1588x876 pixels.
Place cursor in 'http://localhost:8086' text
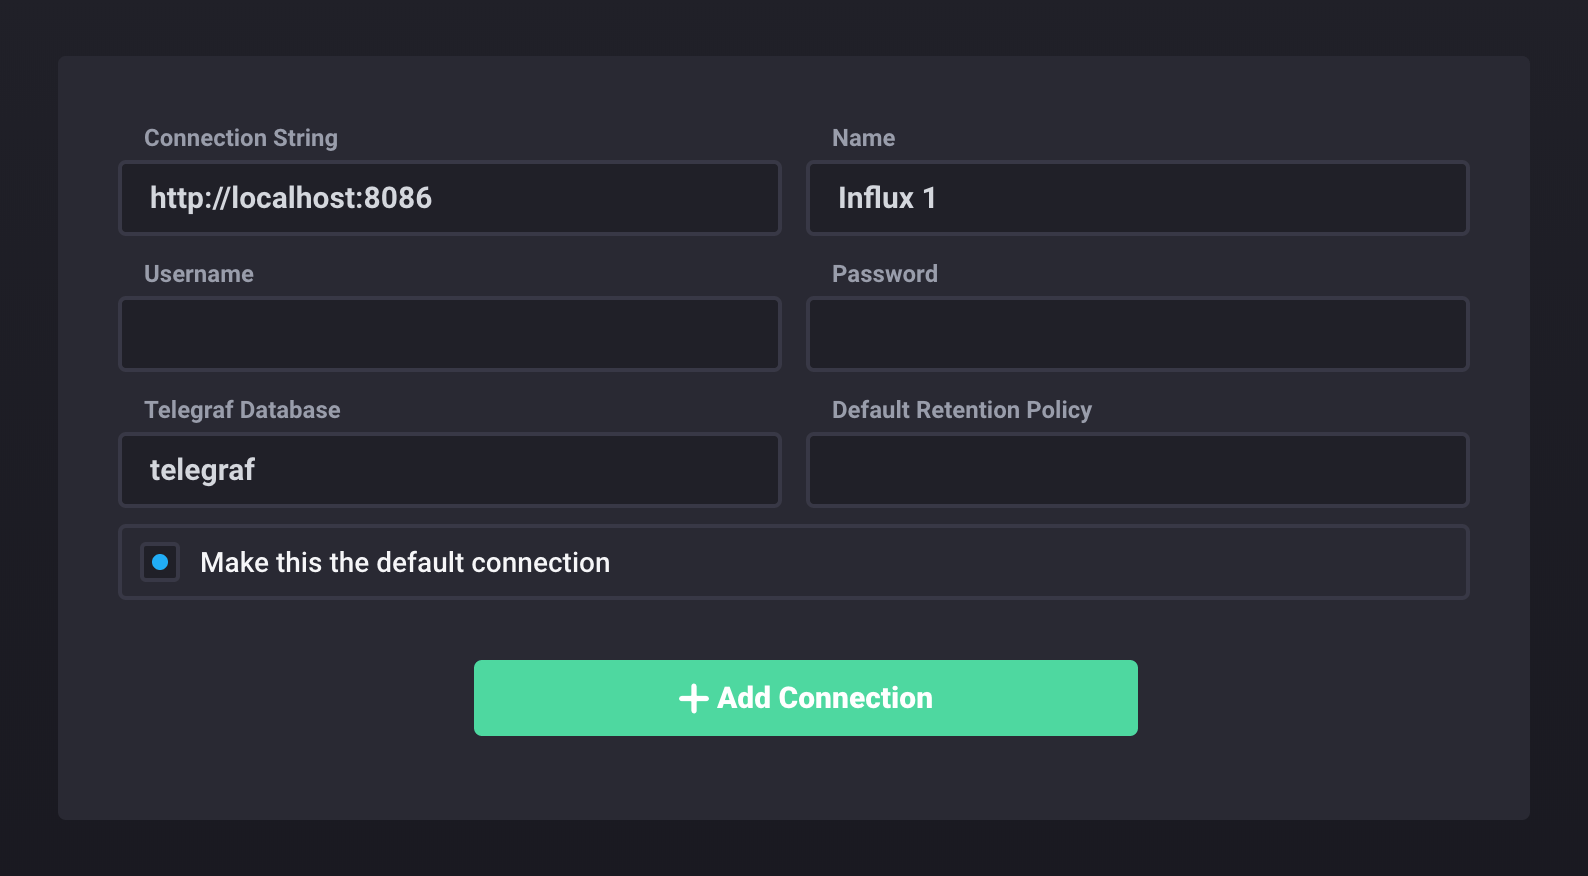click(291, 198)
